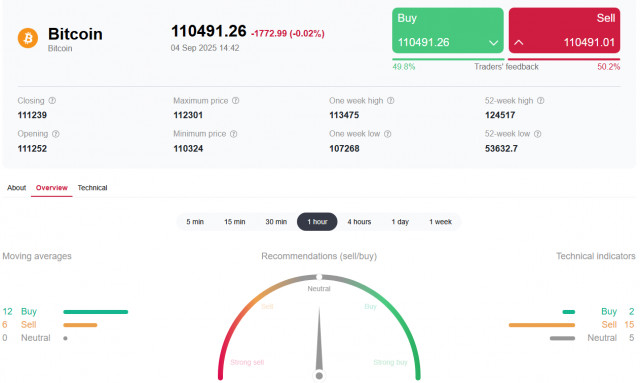Show the One week high tooltip icon
This screenshot has width=640, height=383.
tap(391, 100)
